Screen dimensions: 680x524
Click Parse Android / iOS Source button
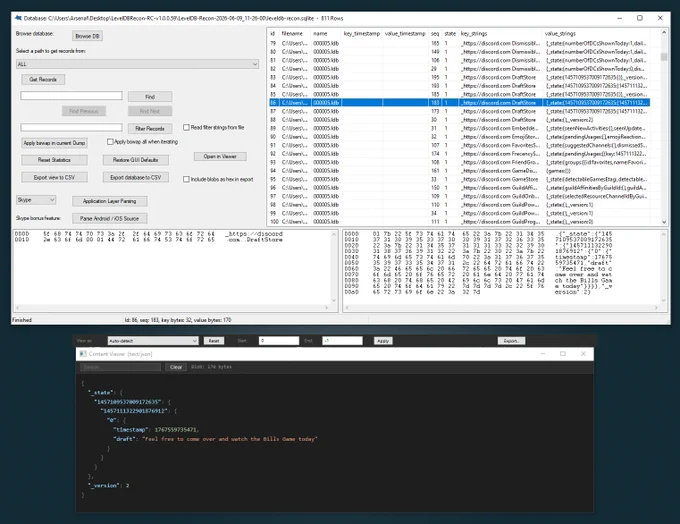point(110,219)
